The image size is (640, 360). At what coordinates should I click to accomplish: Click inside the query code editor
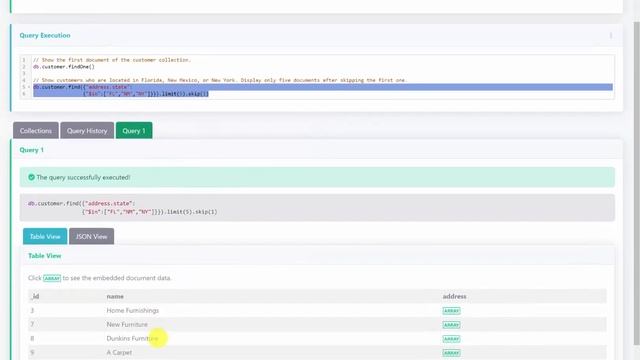coord(317,77)
